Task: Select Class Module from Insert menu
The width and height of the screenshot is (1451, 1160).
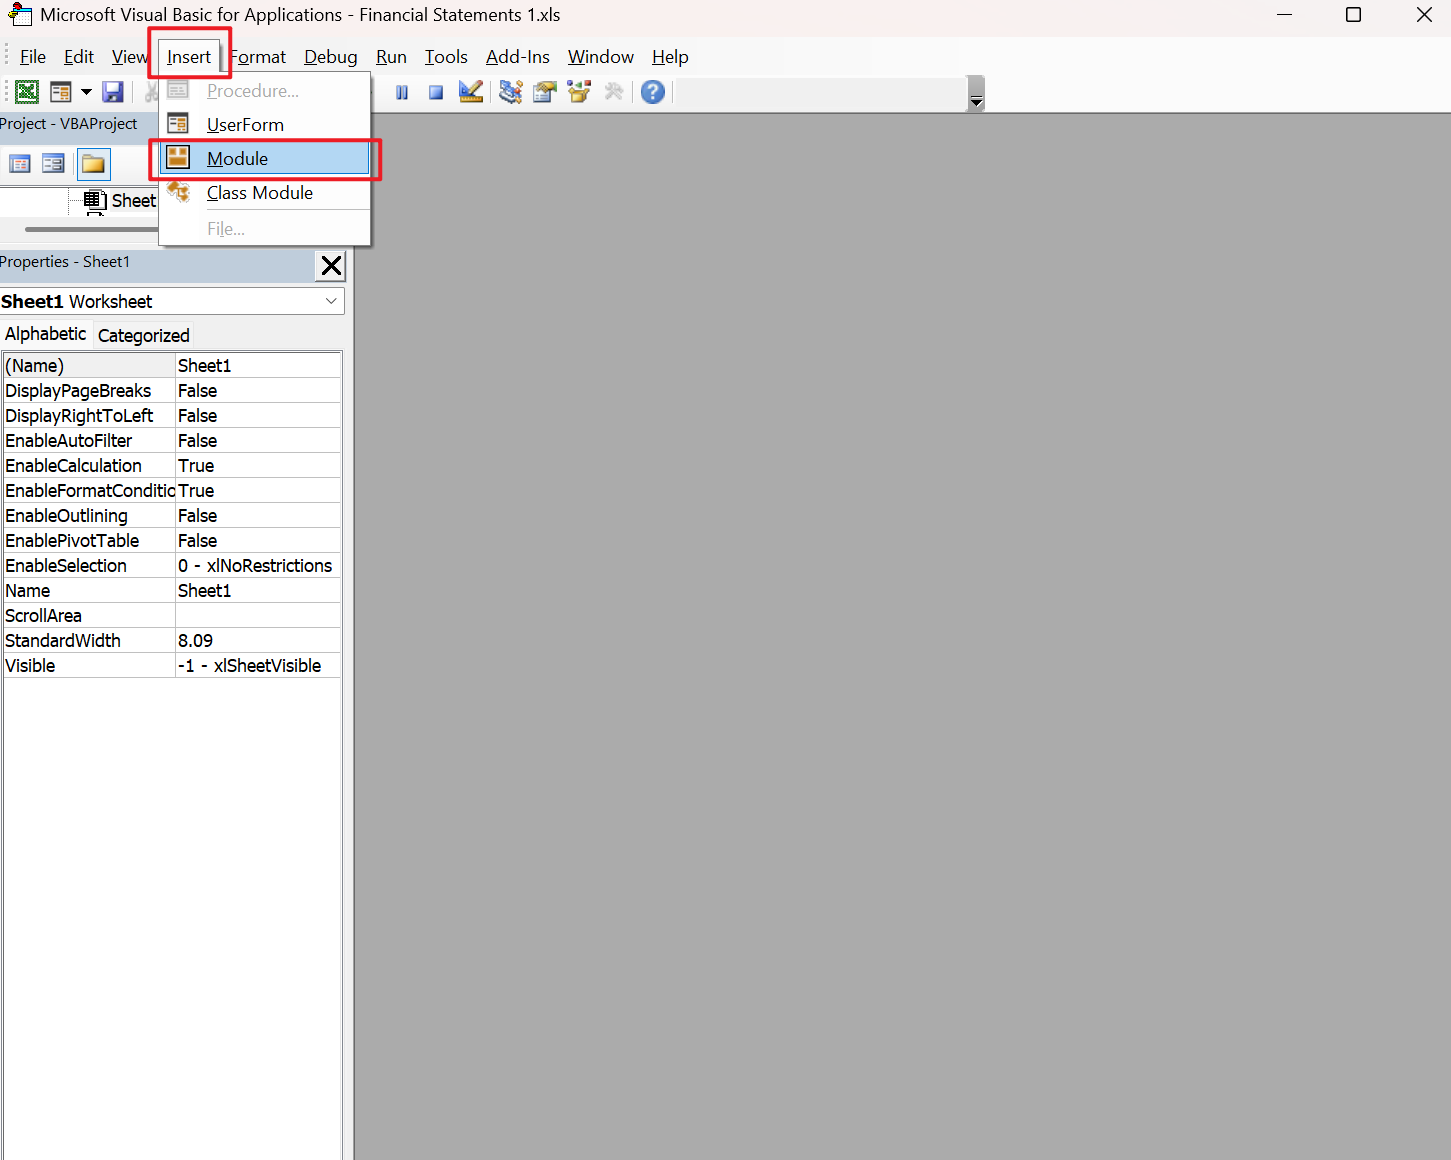Action: pyautogui.click(x=259, y=193)
